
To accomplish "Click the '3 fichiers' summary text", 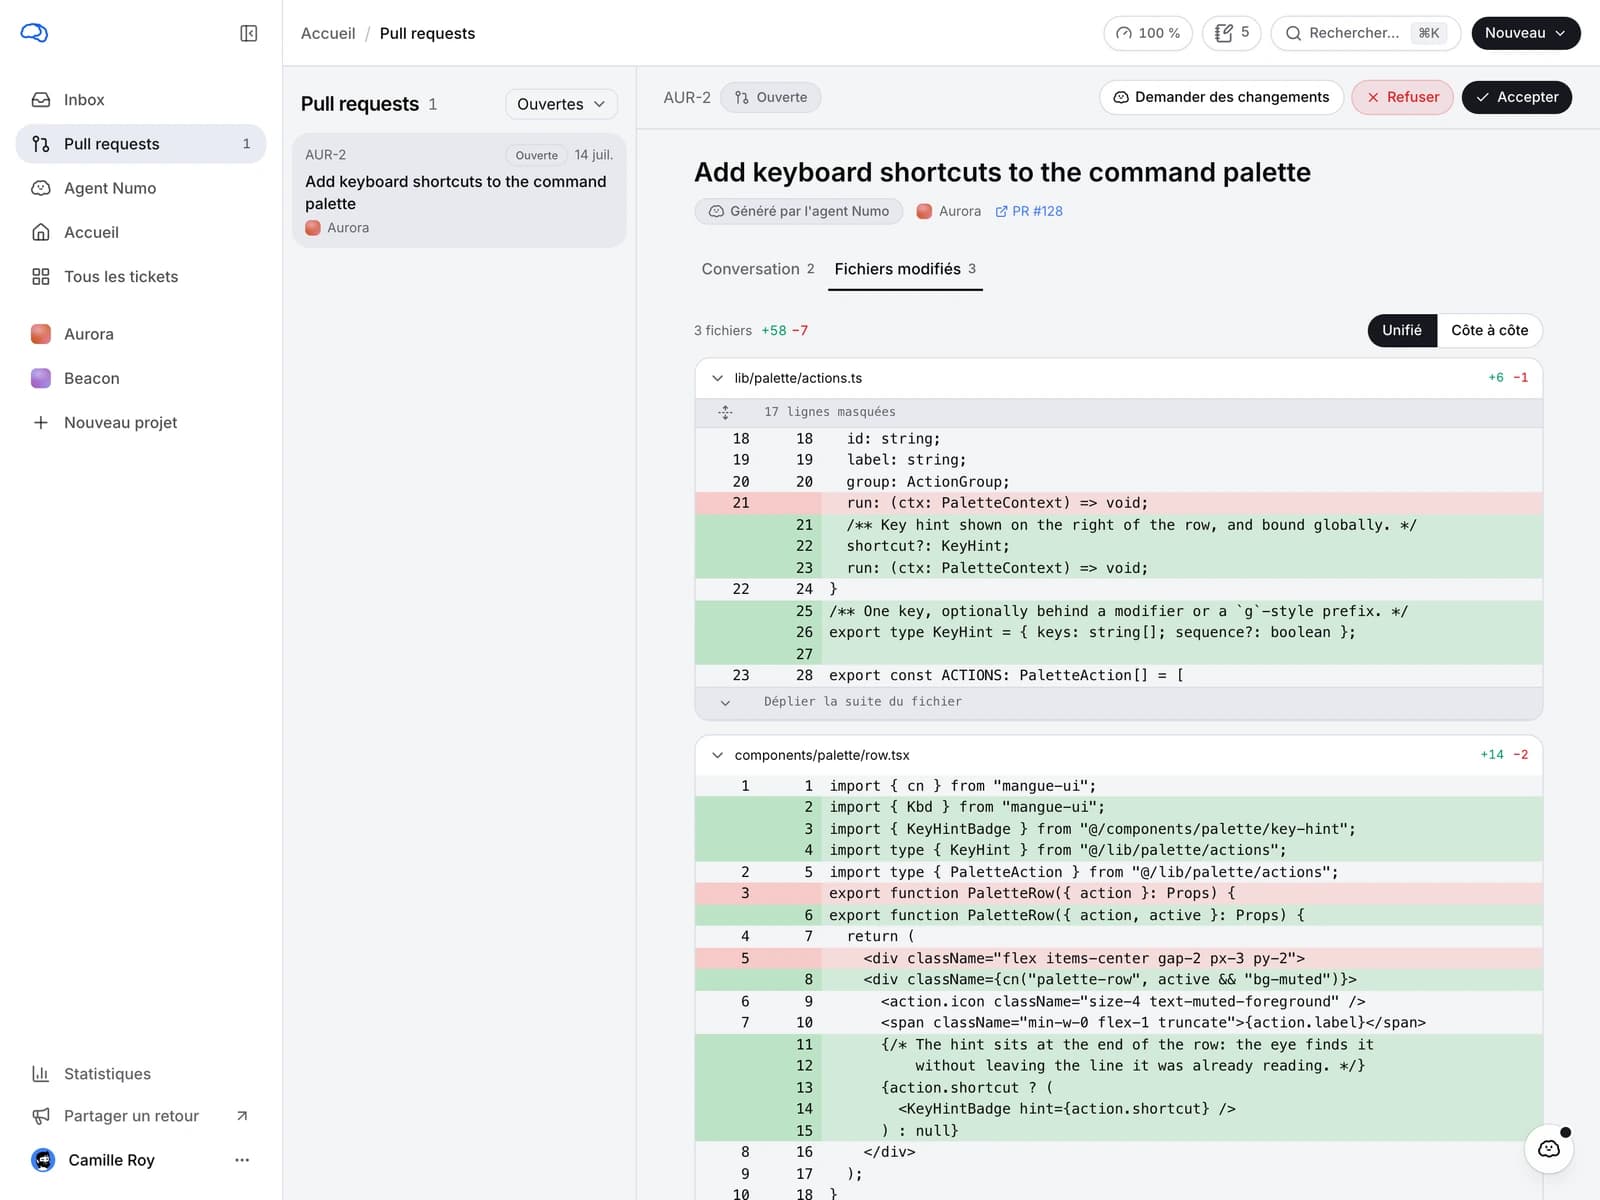I will [x=723, y=330].
